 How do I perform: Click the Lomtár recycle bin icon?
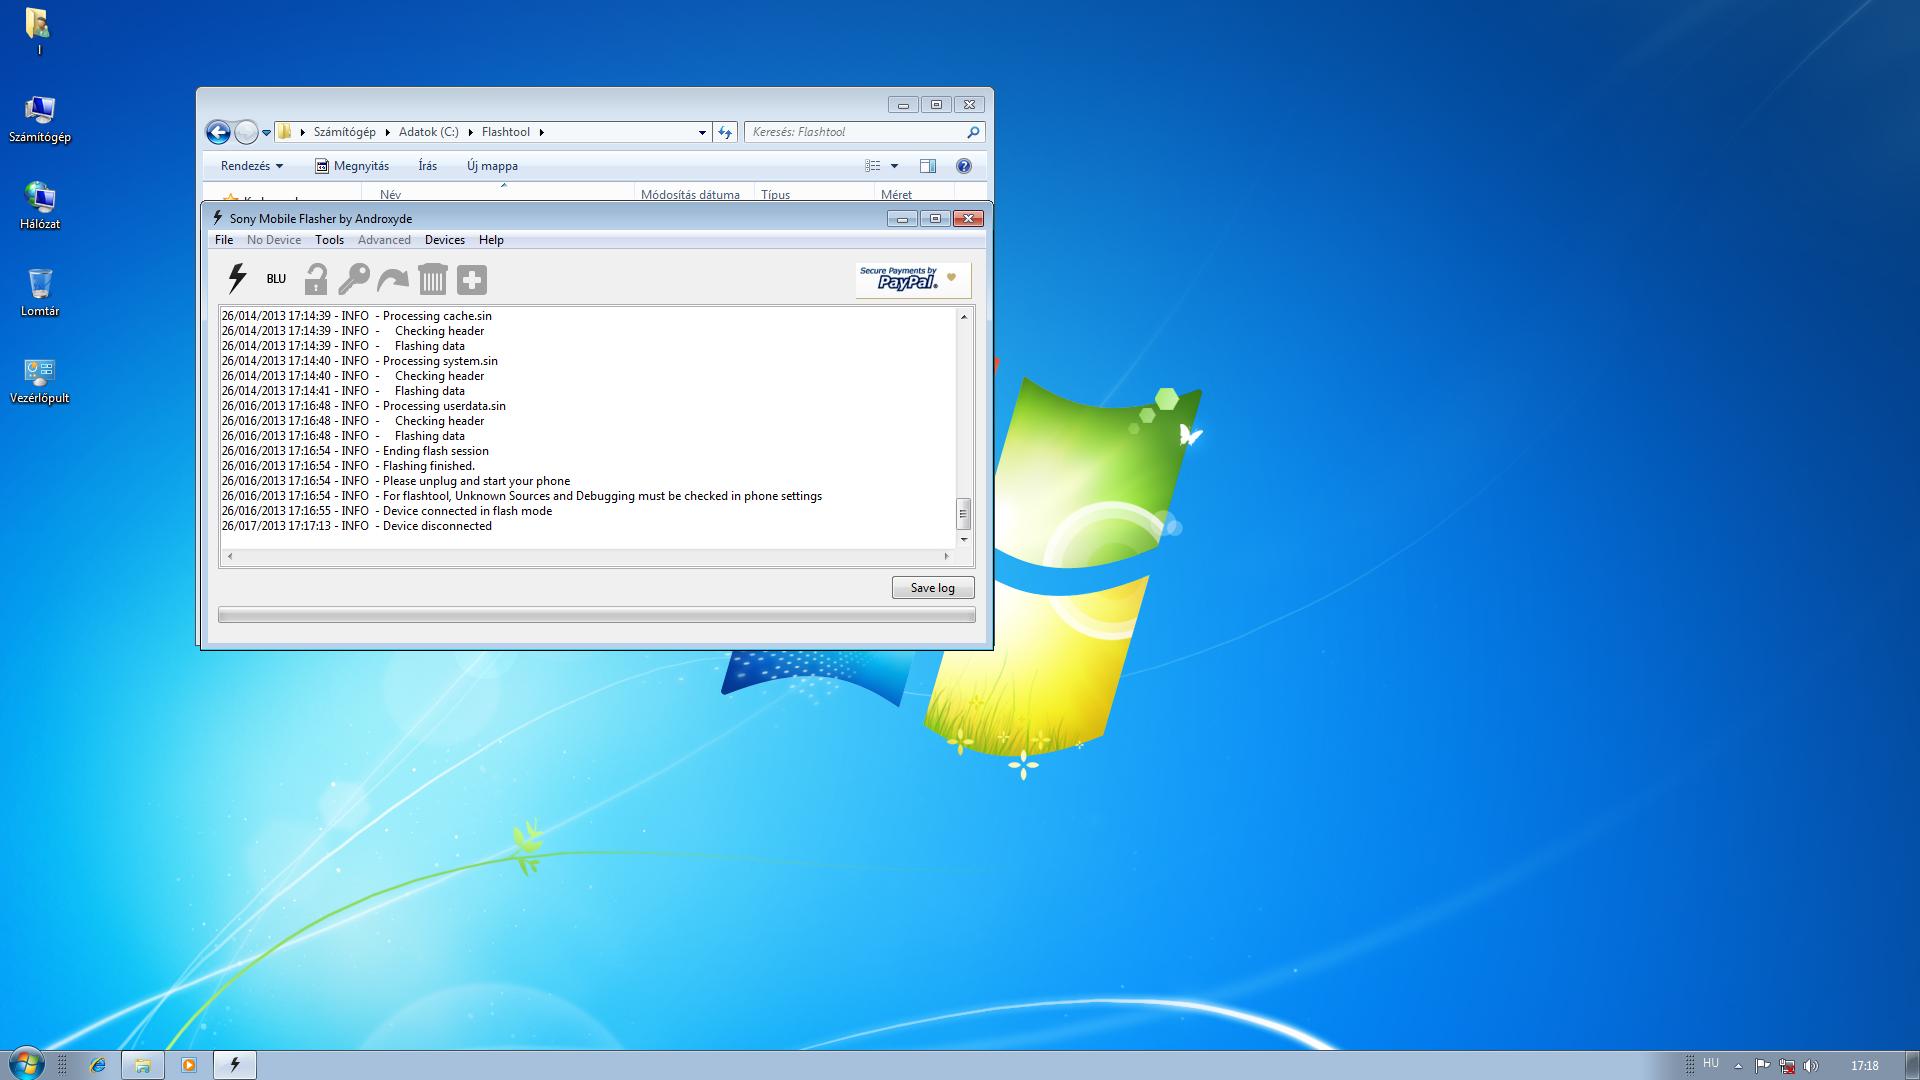click(x=40, y=293)
